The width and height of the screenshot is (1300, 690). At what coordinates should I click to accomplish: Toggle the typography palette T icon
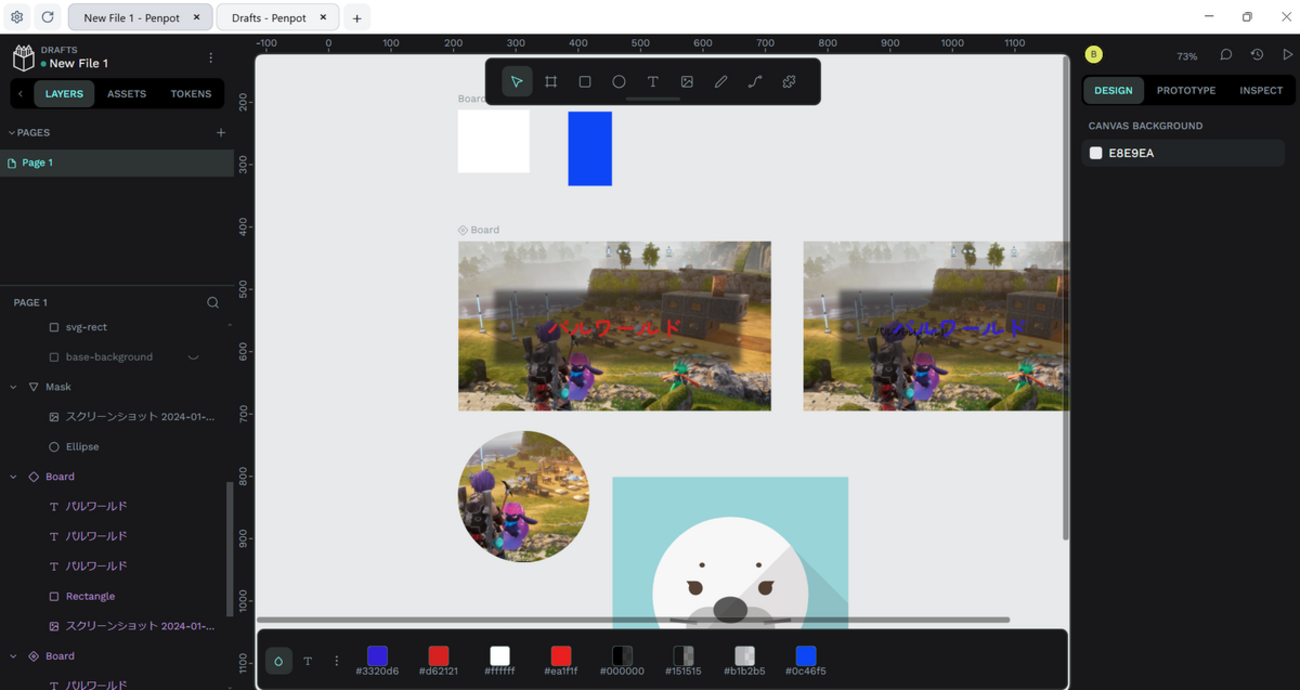tap(308, 661)
